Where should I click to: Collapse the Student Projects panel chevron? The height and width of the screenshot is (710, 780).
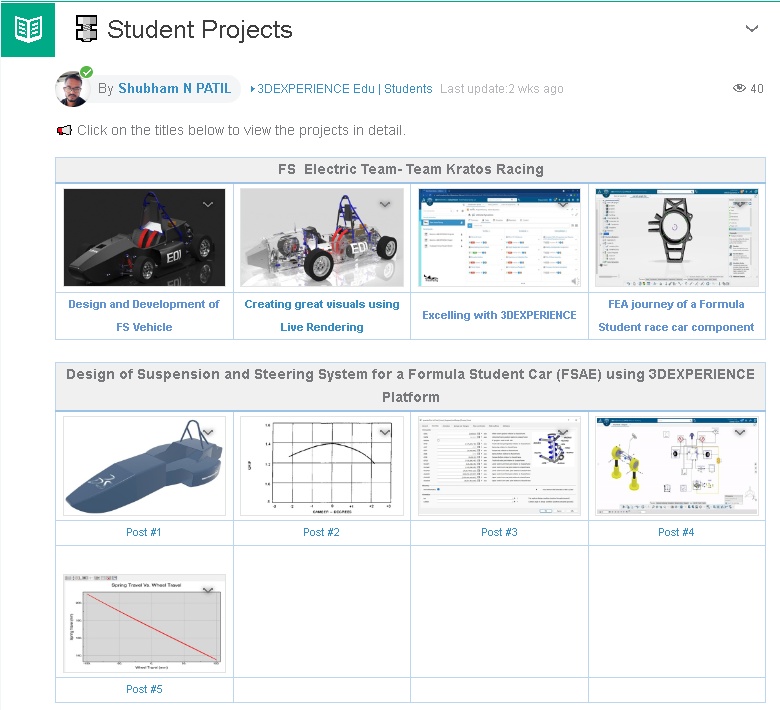click(x=752, y=29)
